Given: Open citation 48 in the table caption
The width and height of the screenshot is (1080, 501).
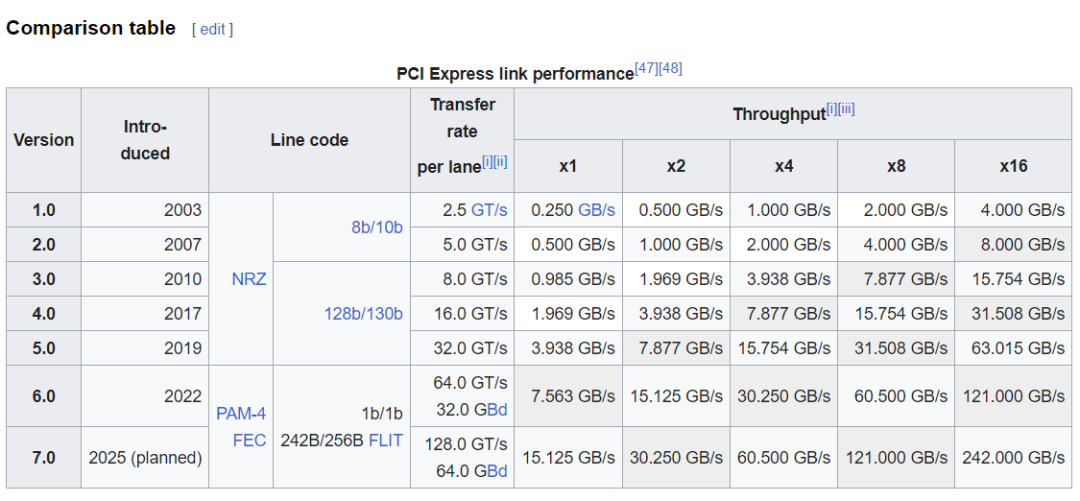Looking at the screenshot, I should click(x=671, y=69).
